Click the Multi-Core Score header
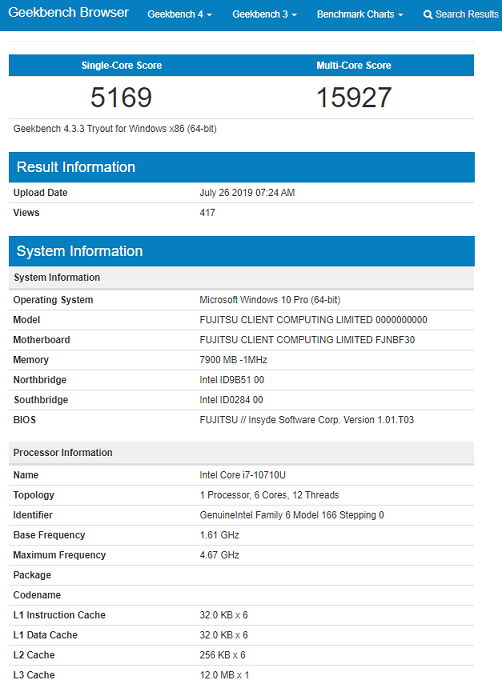Viewport: 502px width, 692px height. coord(354,65)
